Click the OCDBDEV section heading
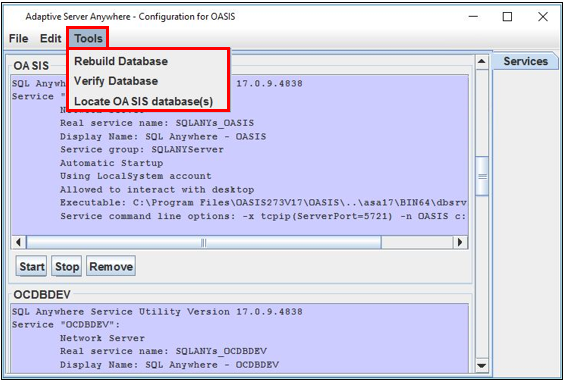The image size is (566, 383). click(x=42, y=295)
